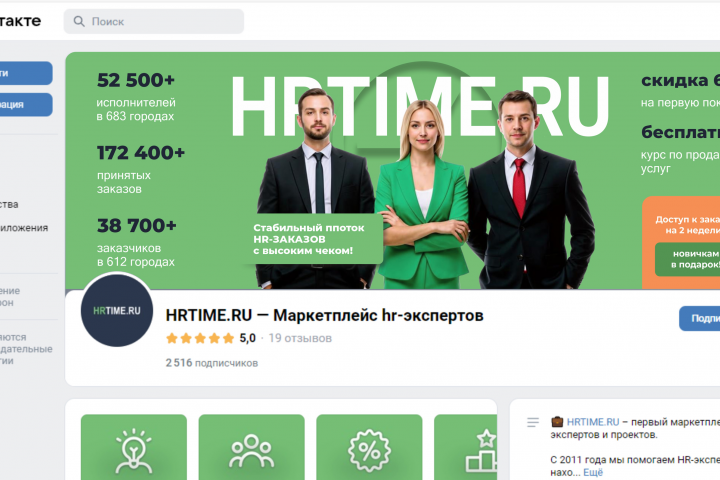720x480 pixels.
Task: Open the sidebar item ending 'иложения'
Action: tap(24, 228)
